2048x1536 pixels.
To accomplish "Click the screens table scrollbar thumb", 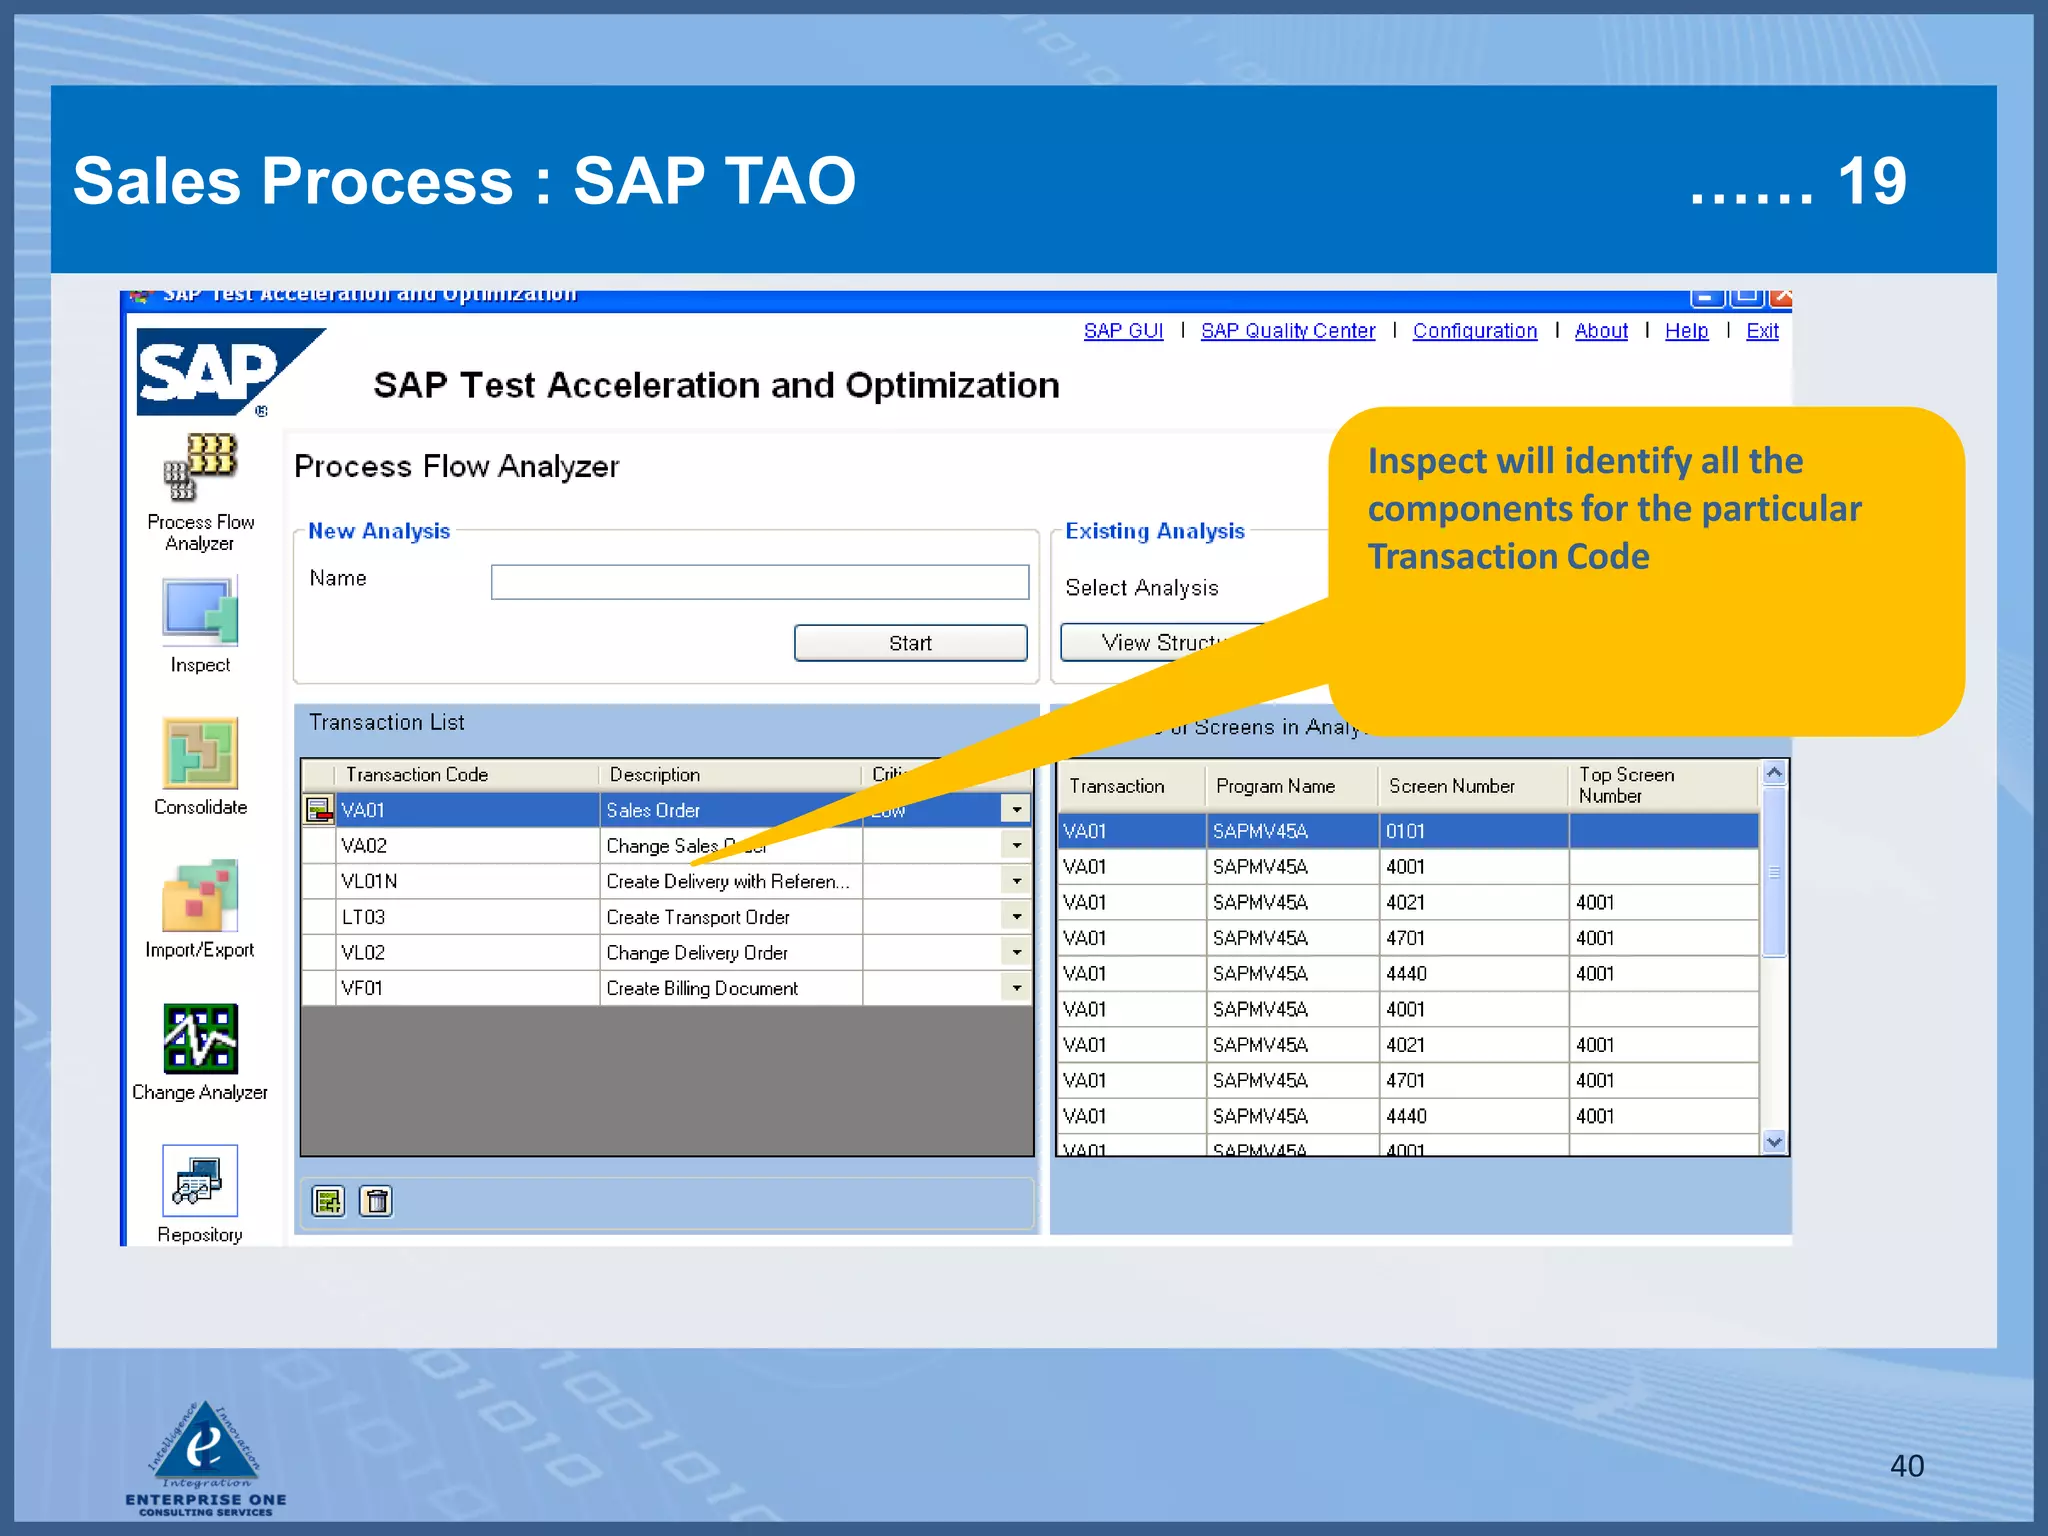I will 1774,872.
